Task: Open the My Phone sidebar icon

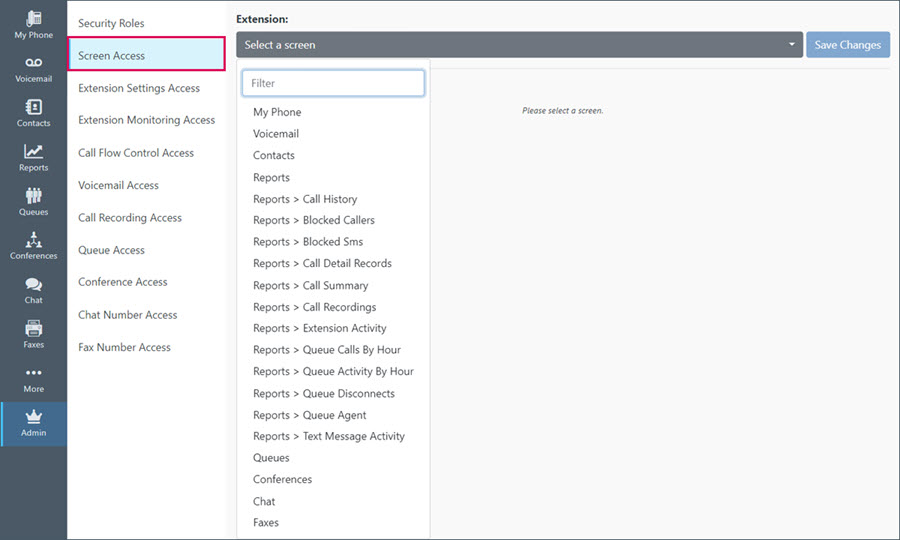Action: point(33,18)
